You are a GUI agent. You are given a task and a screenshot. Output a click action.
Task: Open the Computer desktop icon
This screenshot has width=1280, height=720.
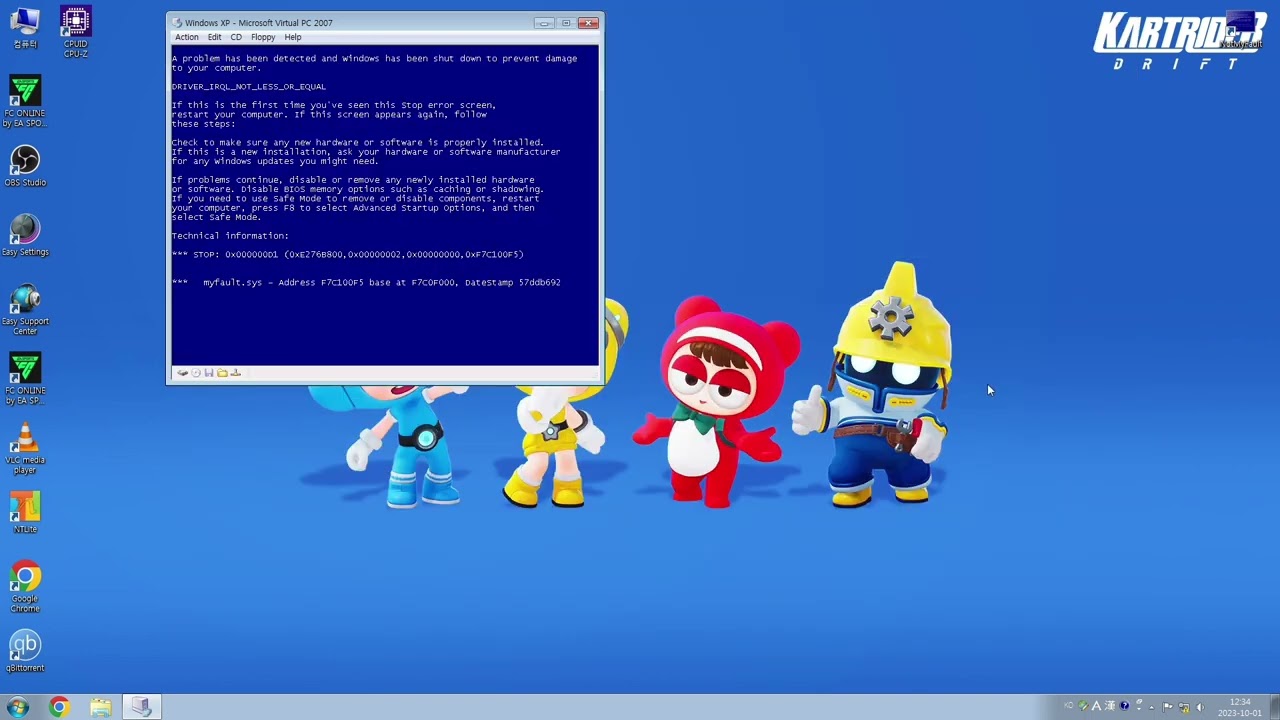tap(25, 28)
